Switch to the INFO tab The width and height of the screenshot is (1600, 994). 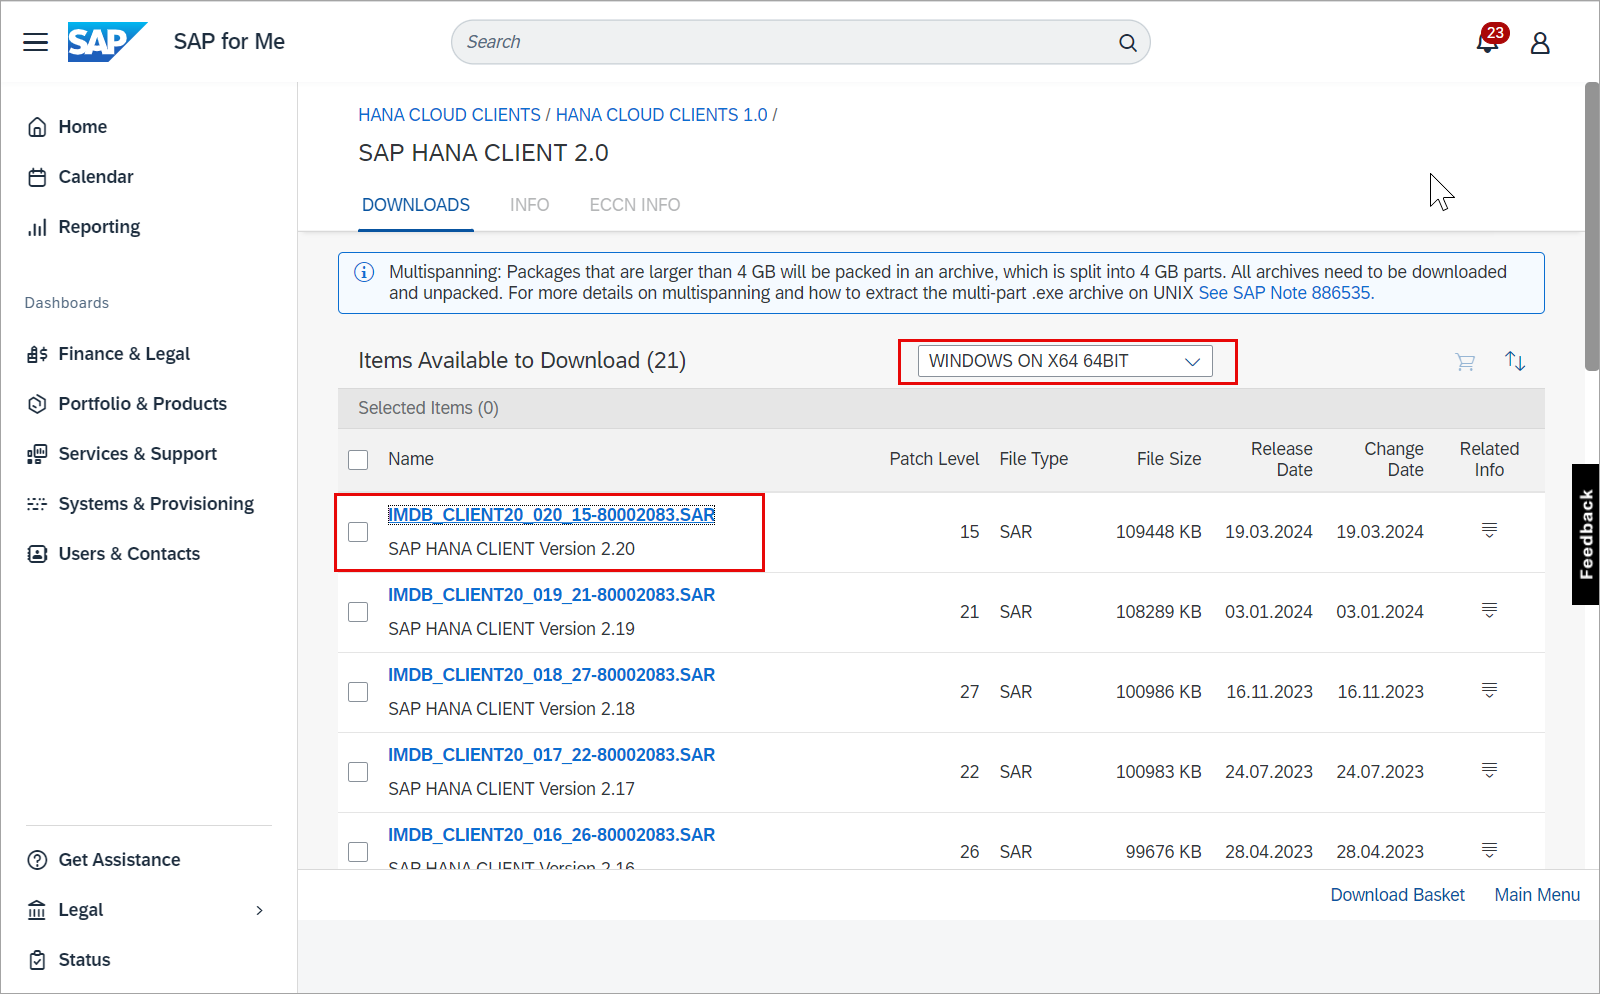pyautogui.click(x=529, y=205)
